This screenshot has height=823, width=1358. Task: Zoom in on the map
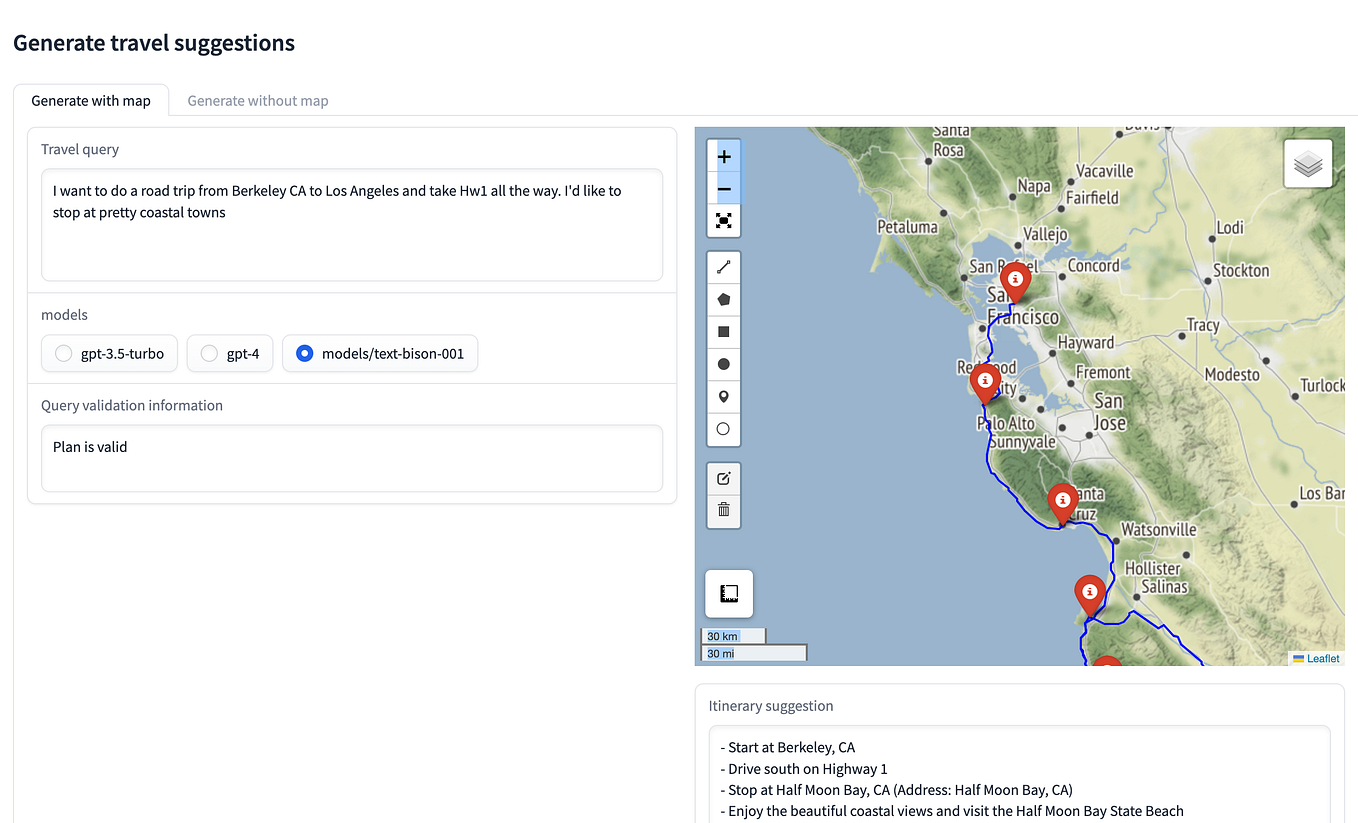[723, 156]
